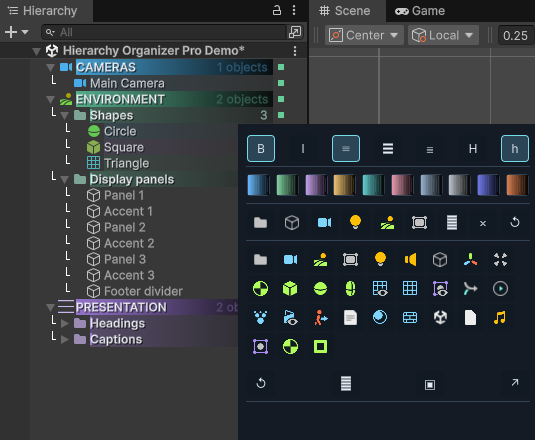Select the Footer divider object row
The image size is (535, 440).
click(134, 291)
